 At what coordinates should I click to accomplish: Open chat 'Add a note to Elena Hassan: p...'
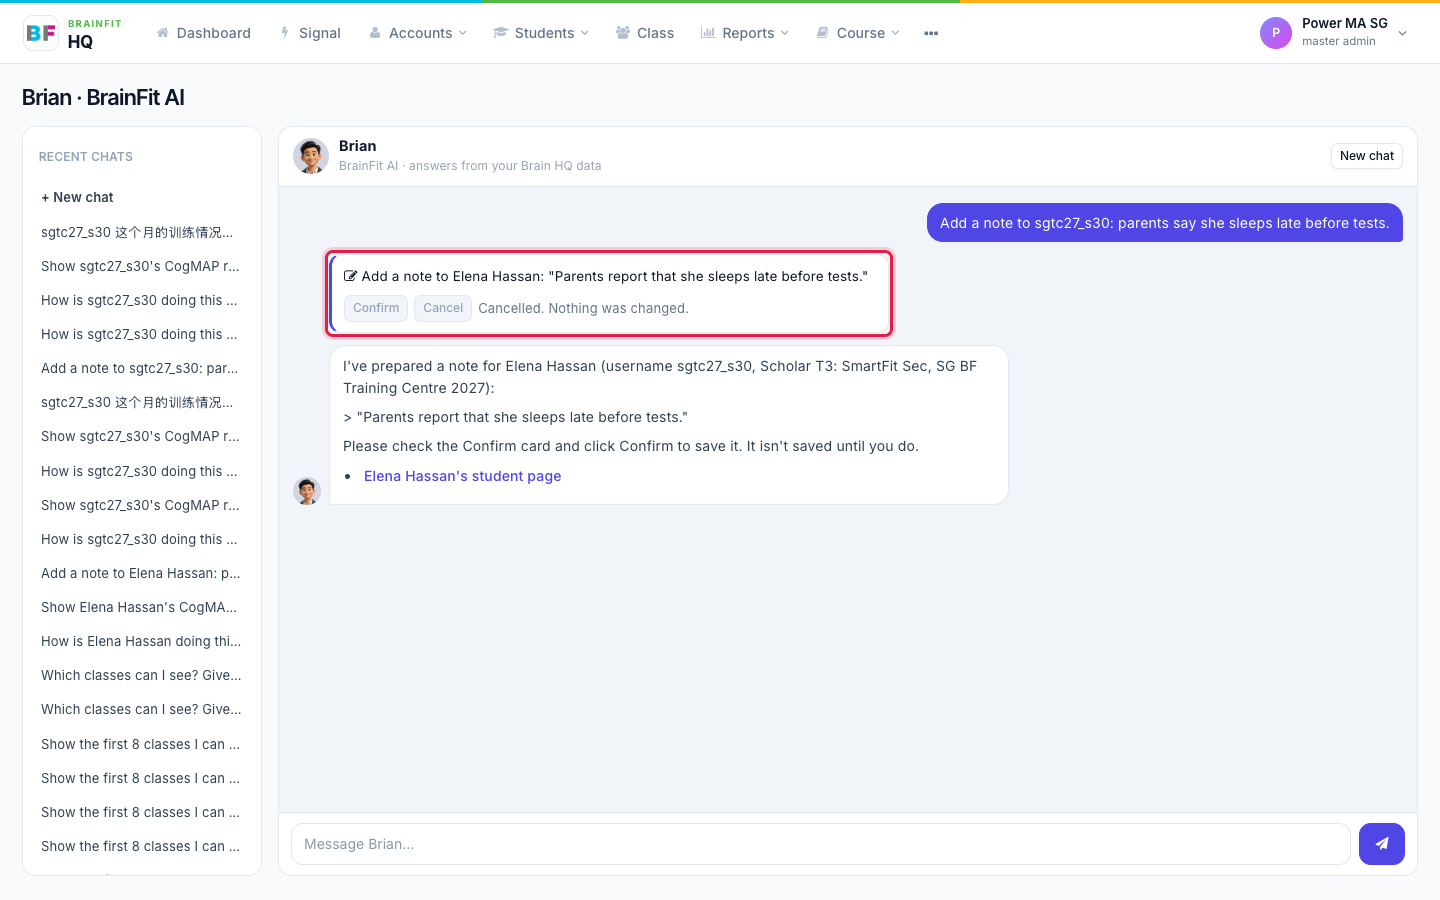[140, 573]
